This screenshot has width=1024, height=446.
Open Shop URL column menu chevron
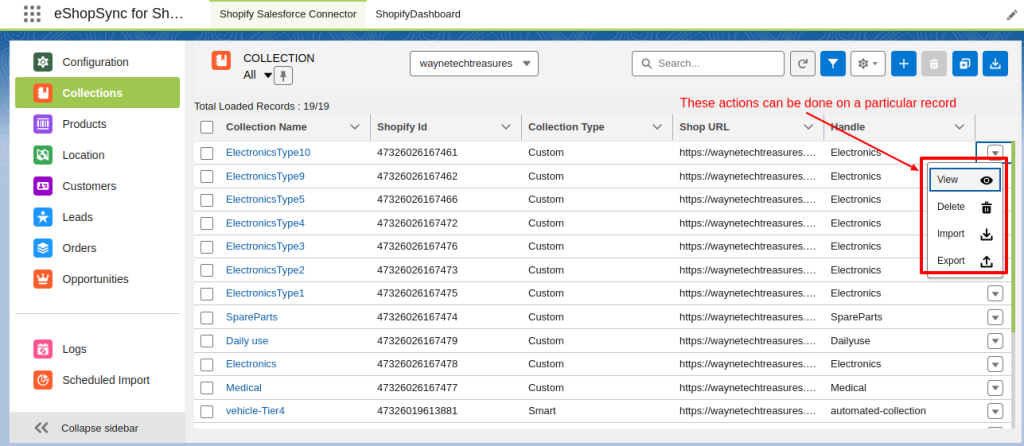pos(808,127)
